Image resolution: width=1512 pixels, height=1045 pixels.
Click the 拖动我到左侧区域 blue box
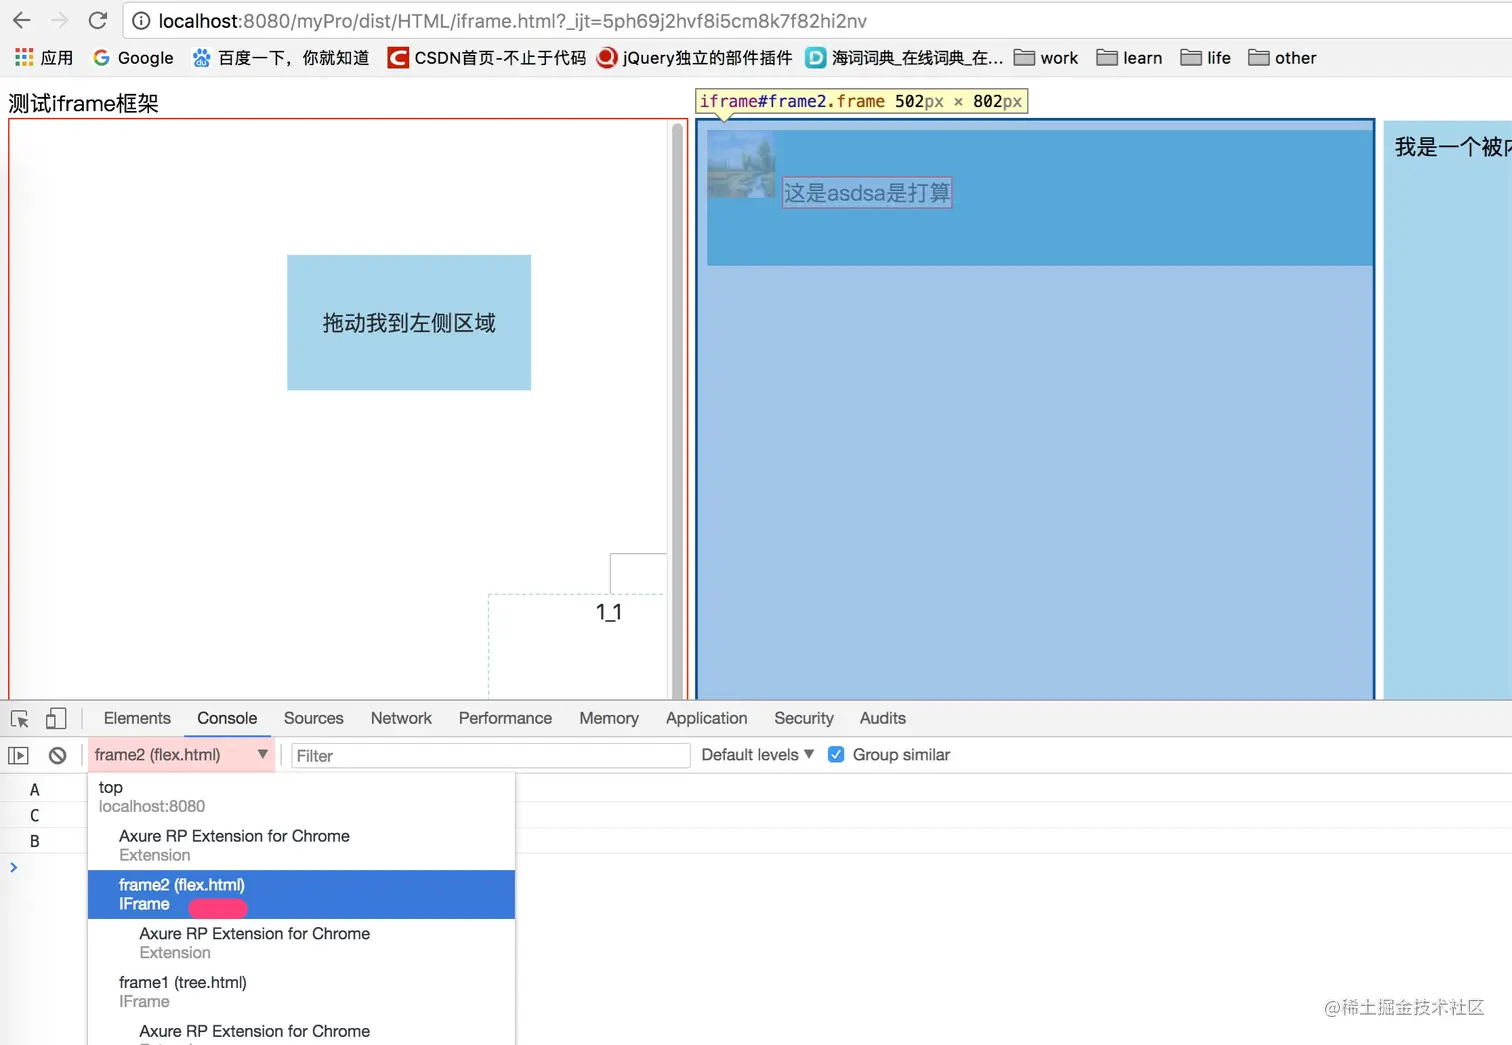pos(409,322)
